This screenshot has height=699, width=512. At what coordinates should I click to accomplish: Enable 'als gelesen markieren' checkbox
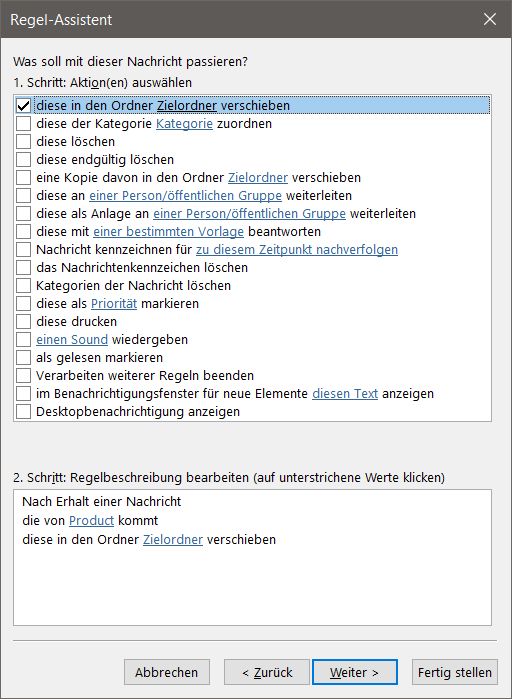coord(23,358)
